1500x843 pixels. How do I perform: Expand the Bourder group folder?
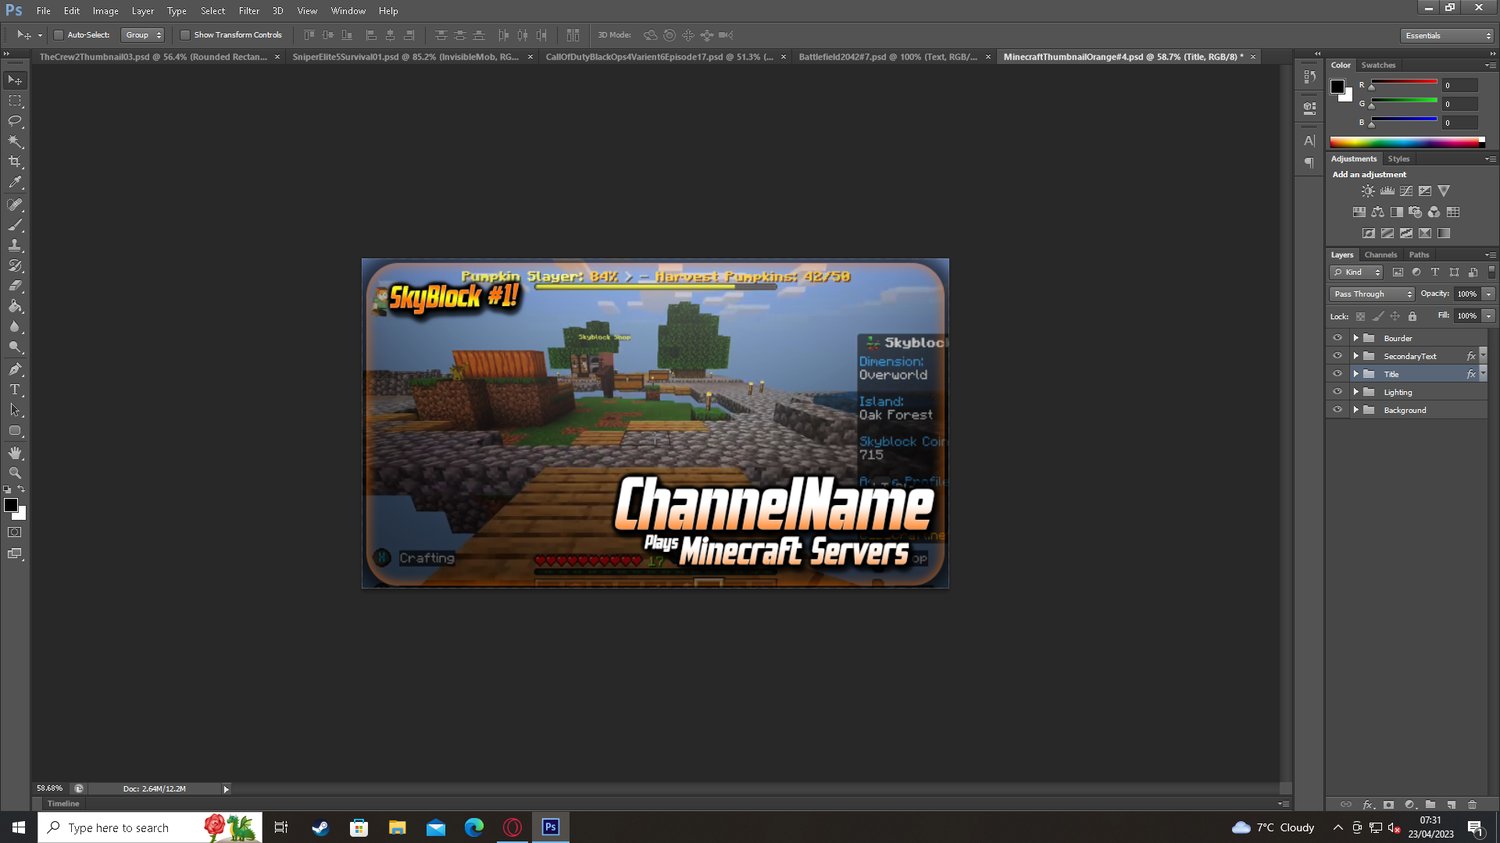tap(1356, 338)
